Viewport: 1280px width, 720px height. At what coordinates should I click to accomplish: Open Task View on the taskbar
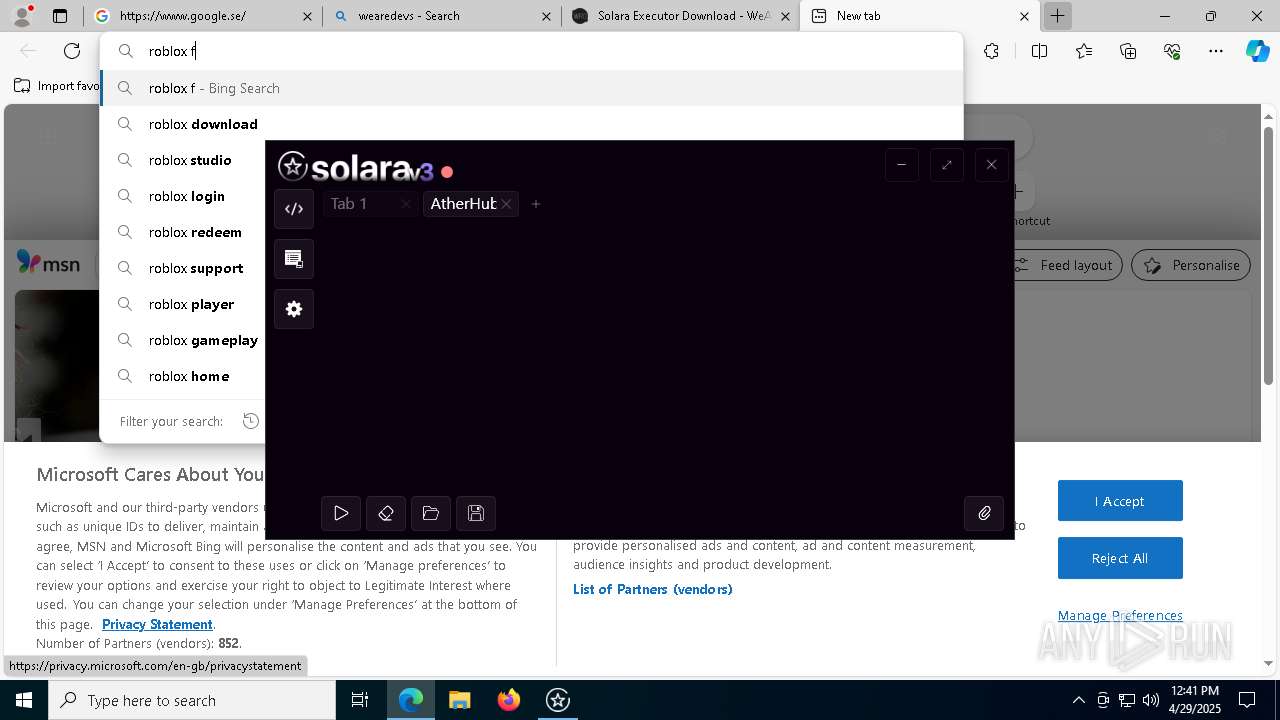pos(360,700)
